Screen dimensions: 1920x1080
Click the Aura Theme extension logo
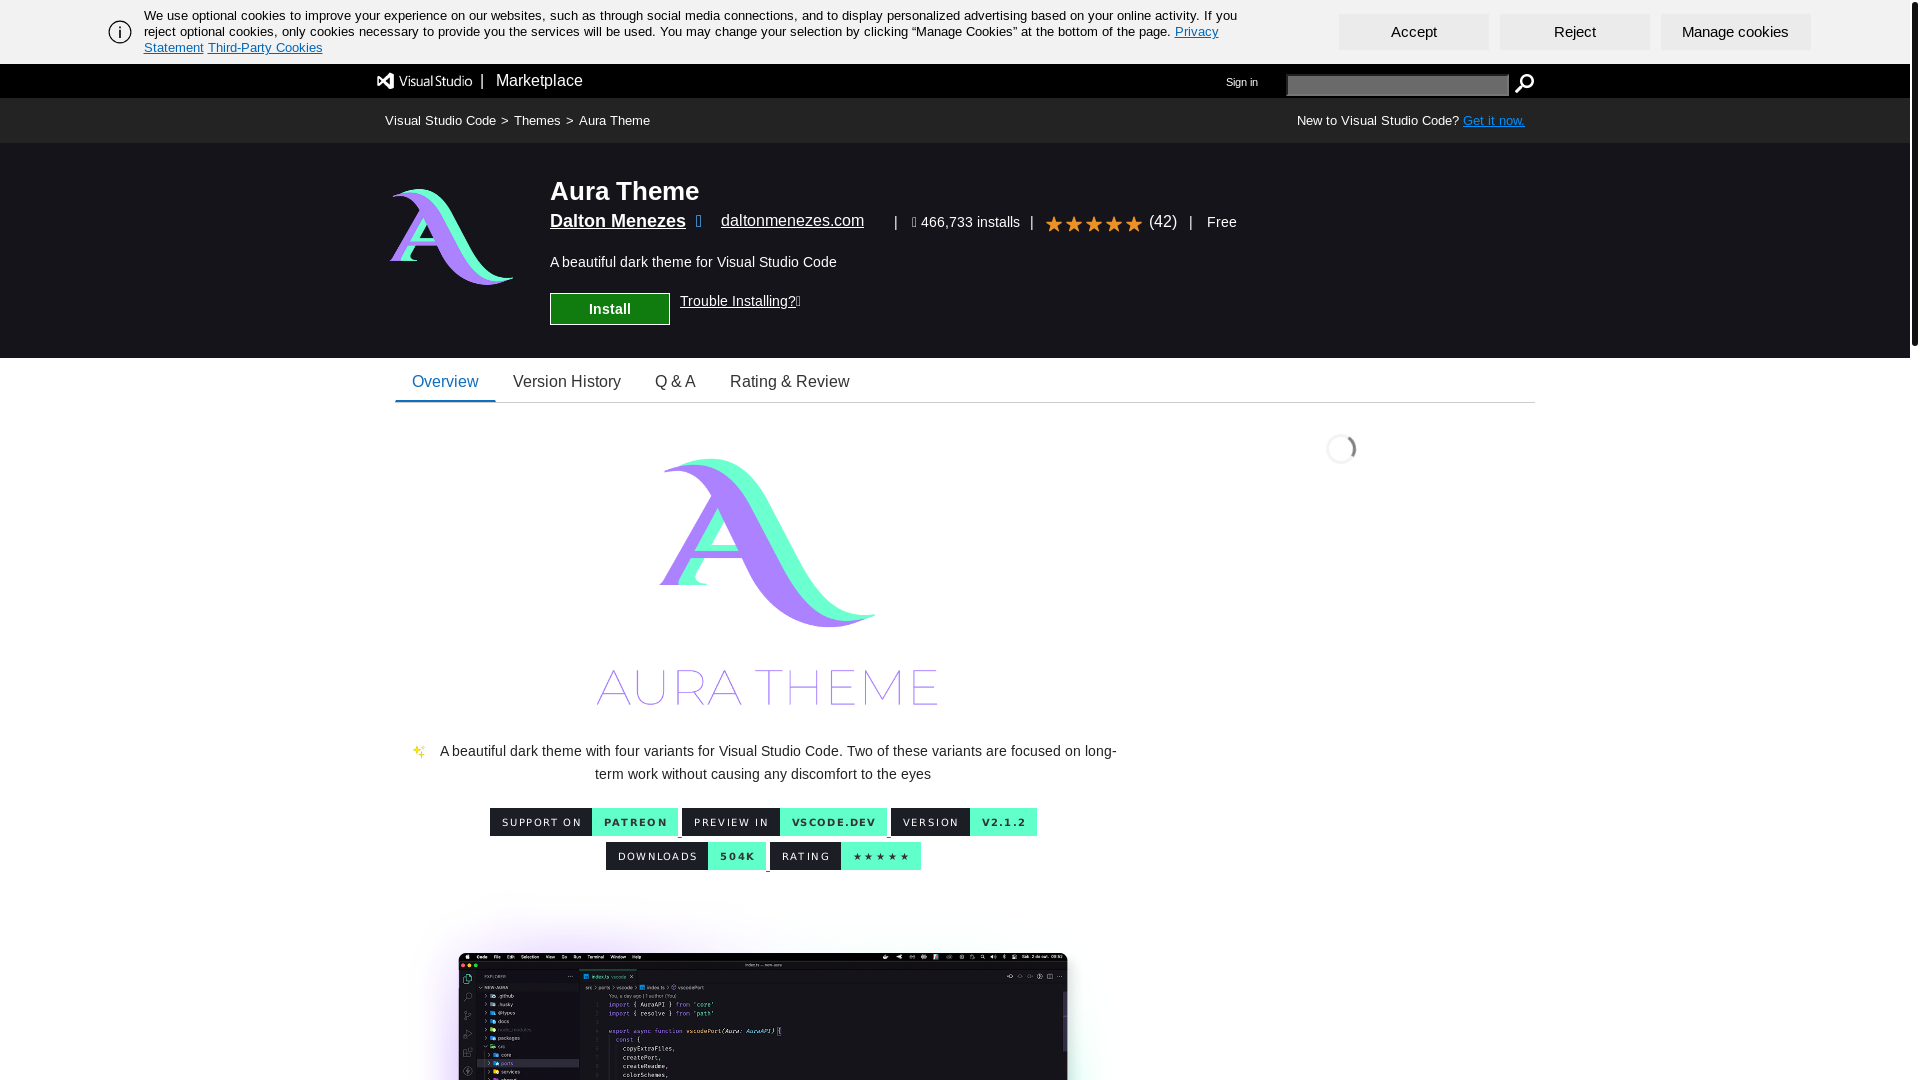(x=451, y=237)
